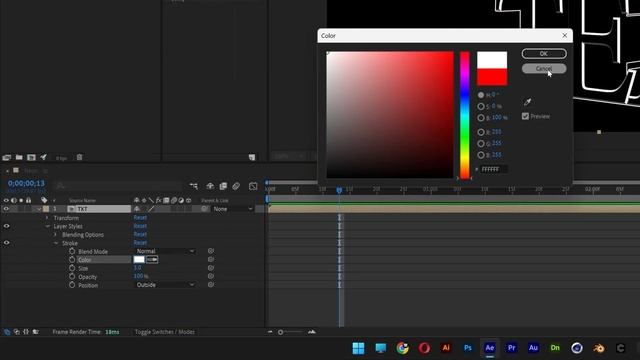Open the graph editor icon
Image resolution: width=640 pixels, height=360 pixels.
253,186
